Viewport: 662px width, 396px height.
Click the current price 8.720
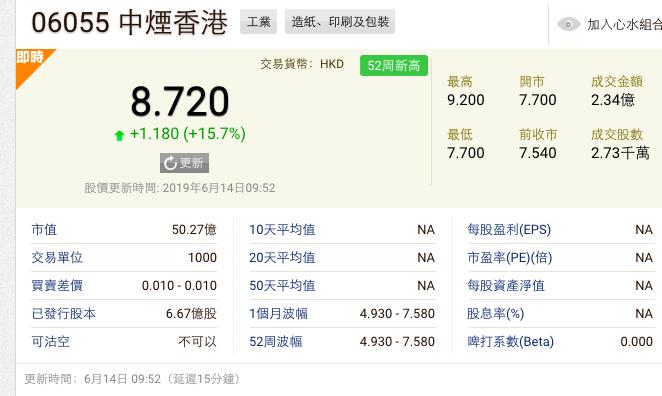(180, 101)
